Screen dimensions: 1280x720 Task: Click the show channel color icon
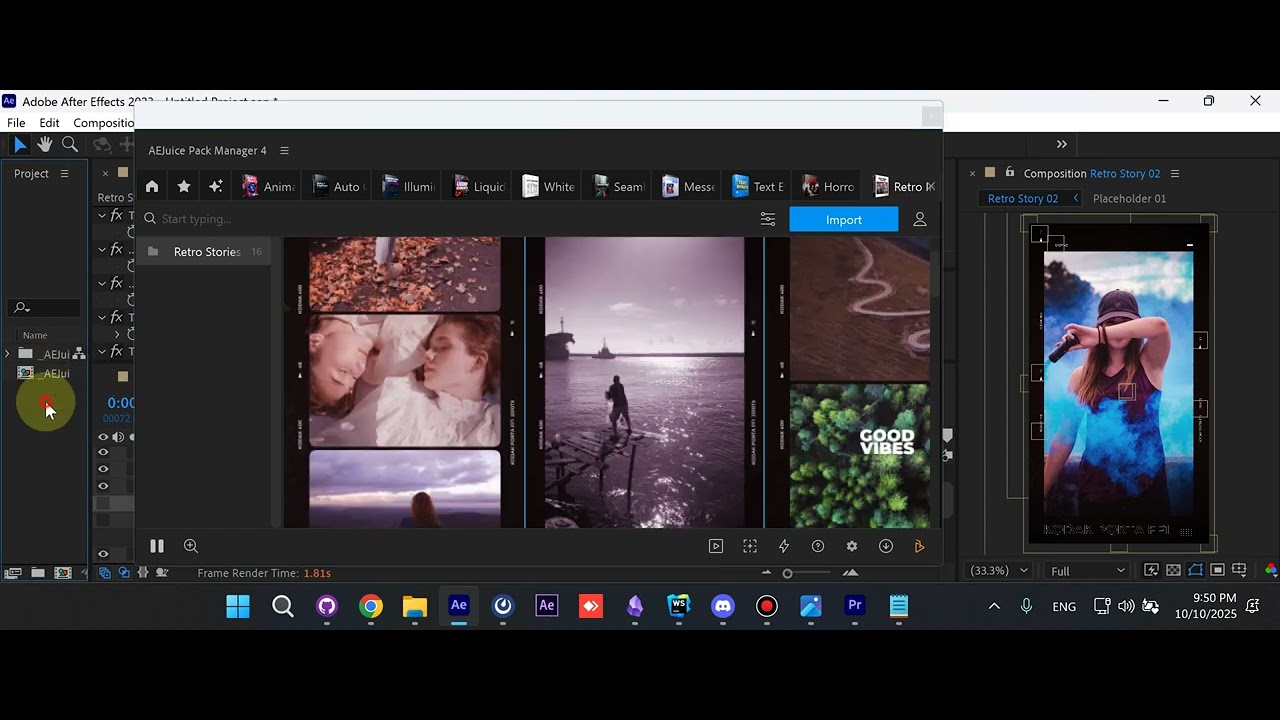1271,571
